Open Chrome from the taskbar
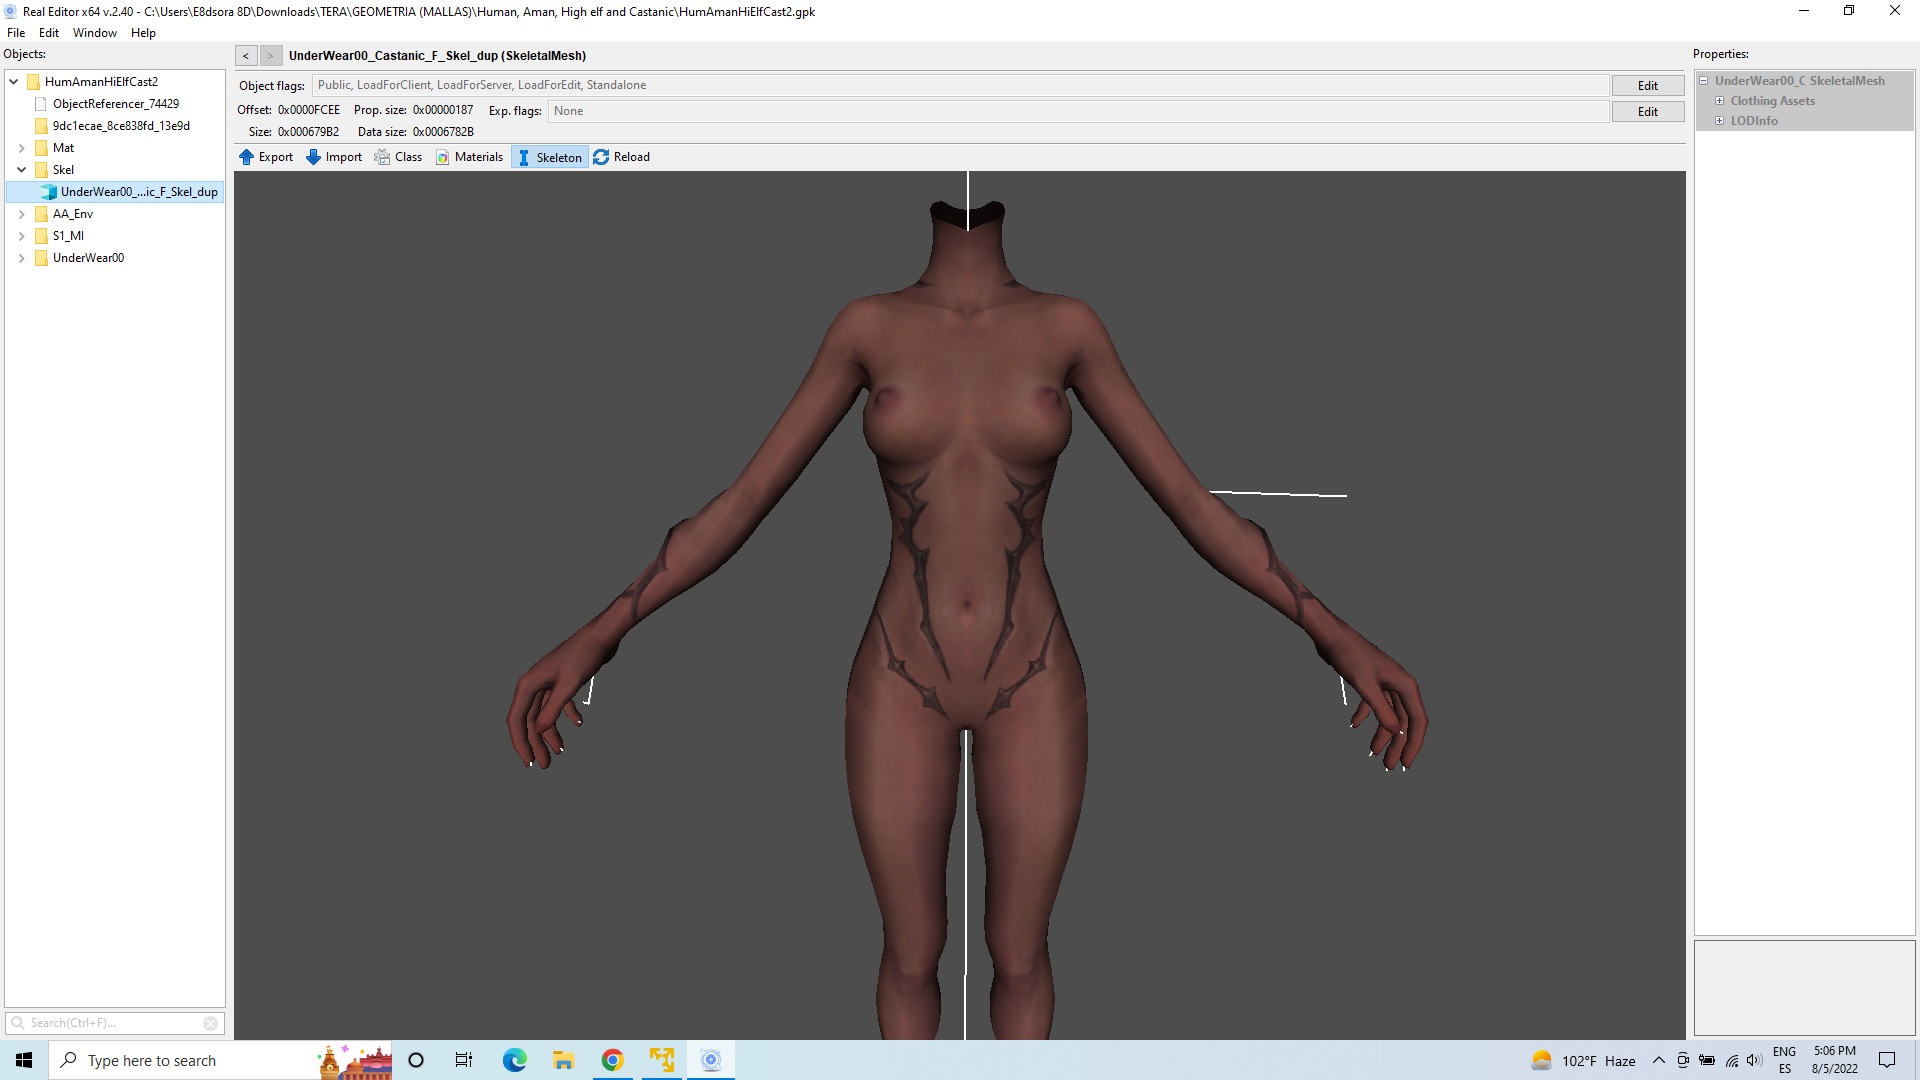This screenshot has height=1080, width=1920. (x=612, y=1060)
